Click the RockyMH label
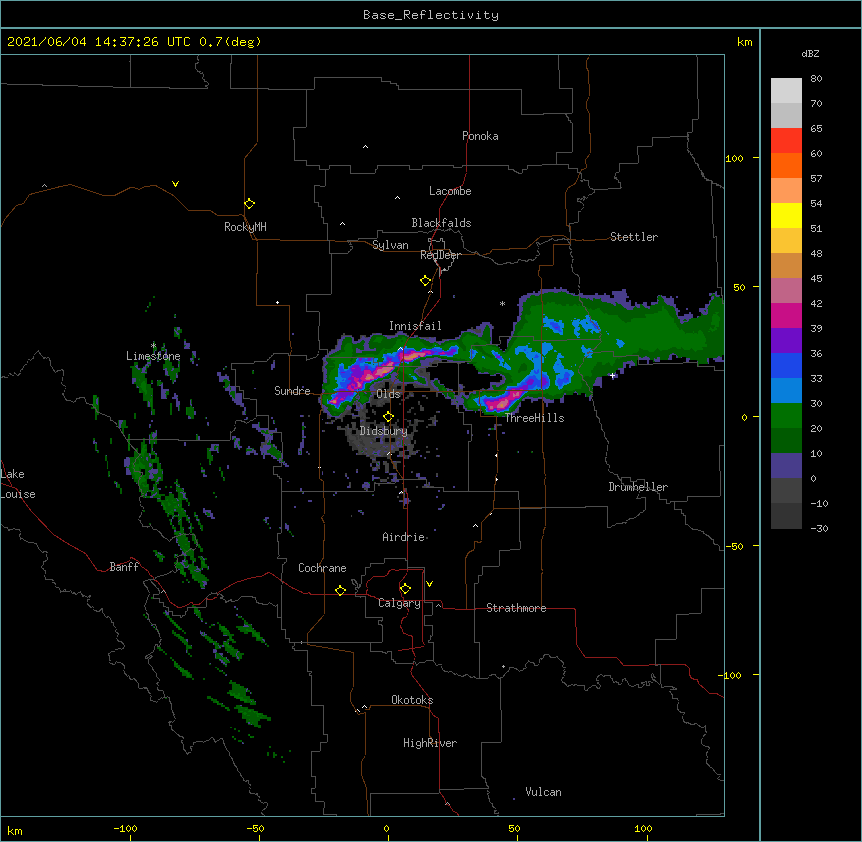862x842 pixels. 245,227
